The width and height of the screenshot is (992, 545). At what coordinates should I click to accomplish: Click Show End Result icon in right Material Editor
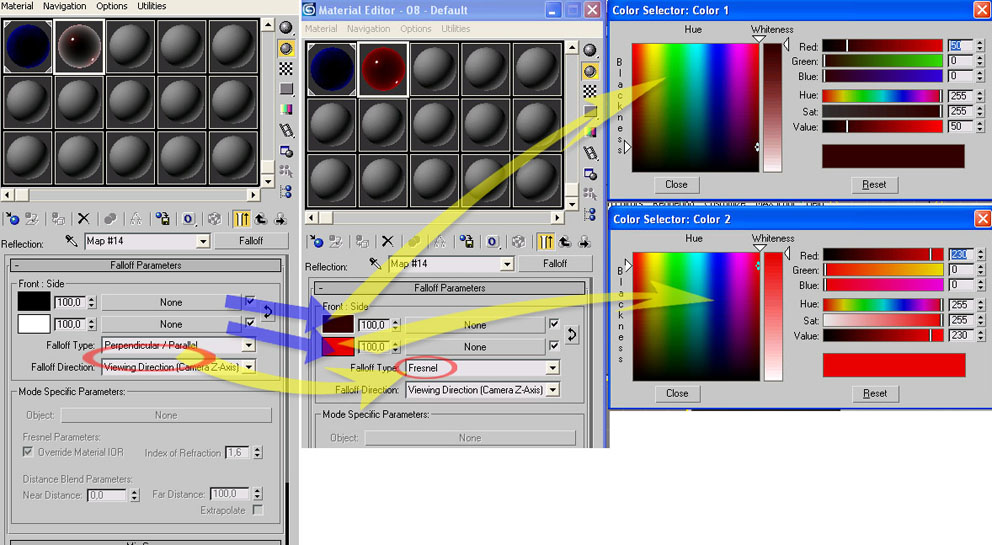coord(546,241)
